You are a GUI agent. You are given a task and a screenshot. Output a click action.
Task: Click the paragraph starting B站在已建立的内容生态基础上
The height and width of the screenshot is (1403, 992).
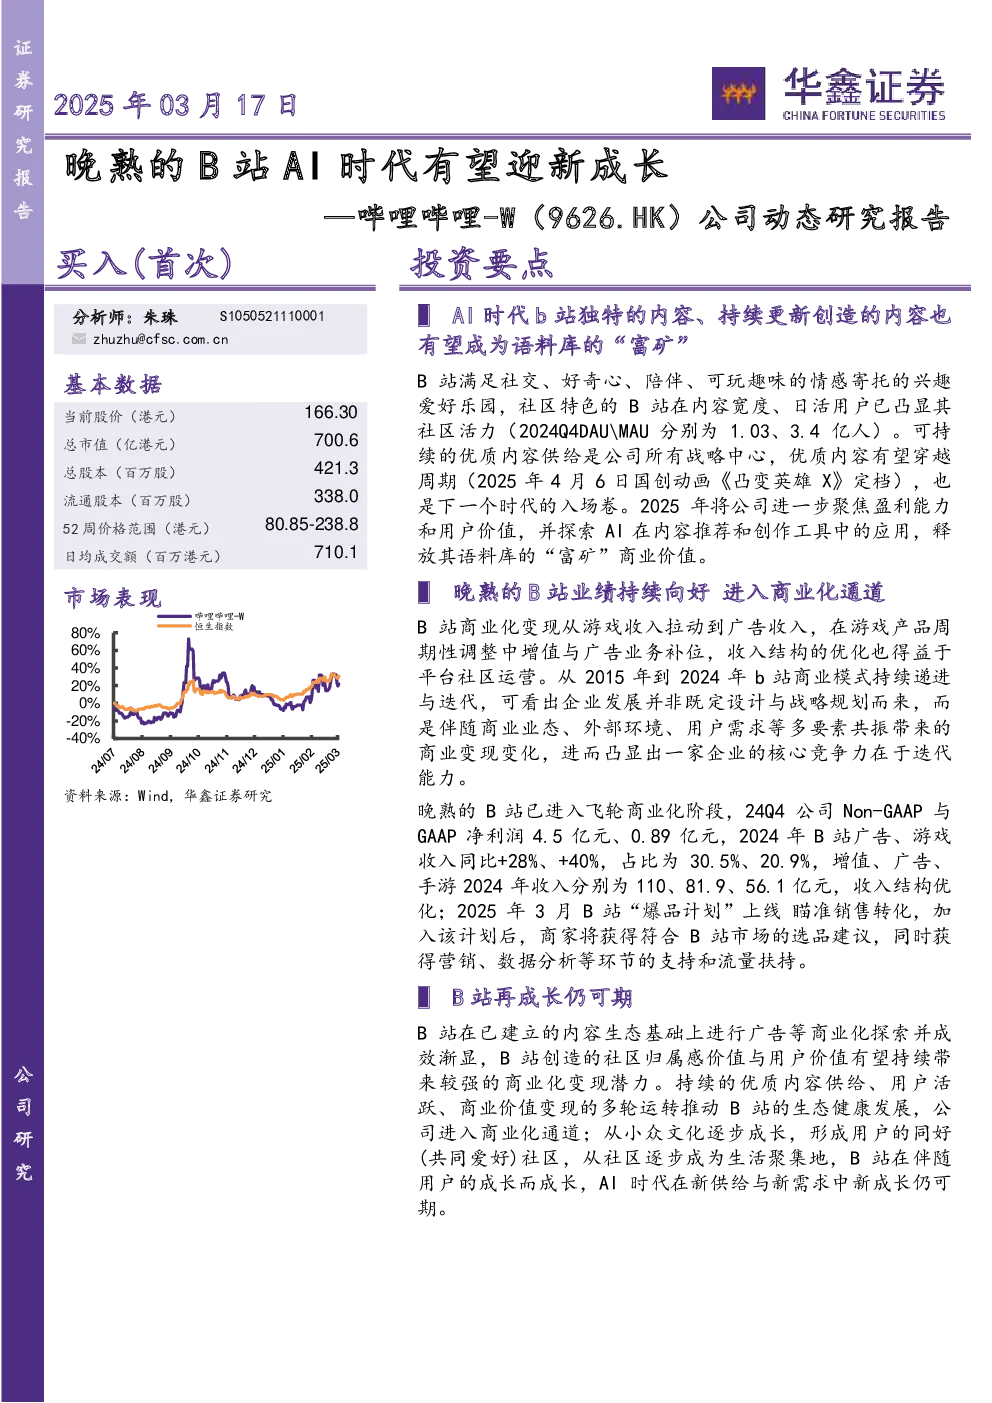[684, 1120]
